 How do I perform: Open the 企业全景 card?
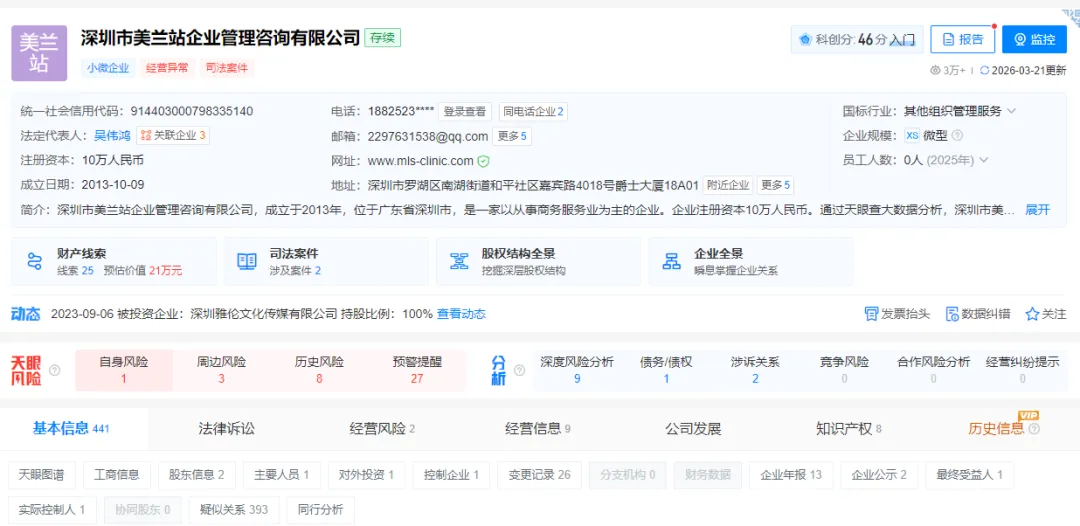click(750, 262)
